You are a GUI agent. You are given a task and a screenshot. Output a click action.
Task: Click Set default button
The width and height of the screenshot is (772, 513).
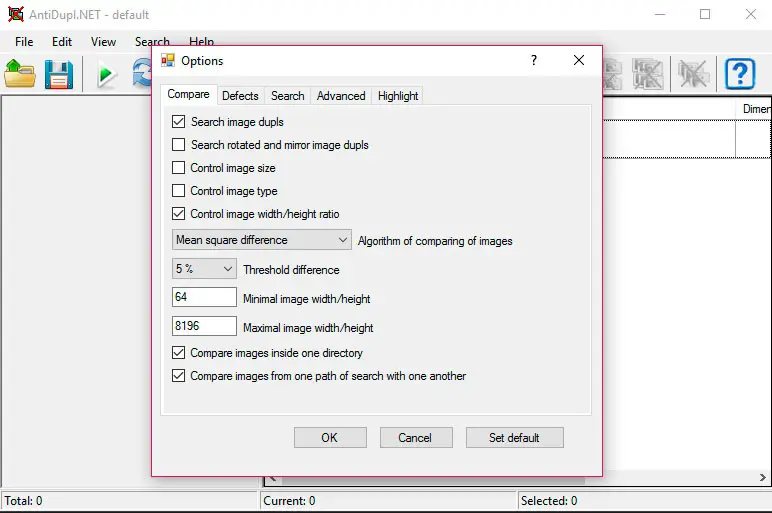pos(515,438)
